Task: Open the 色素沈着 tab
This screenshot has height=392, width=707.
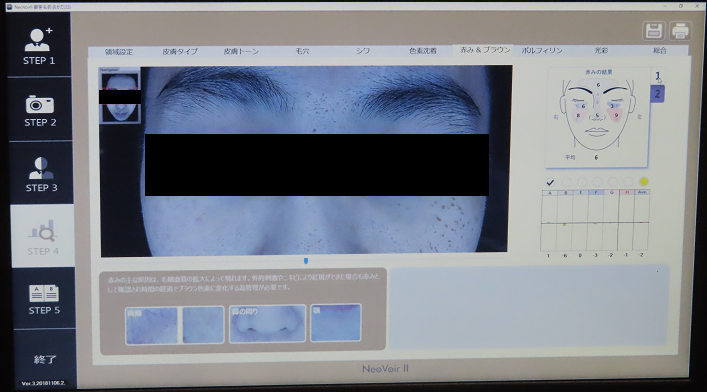Action: (x=422, y=51)
